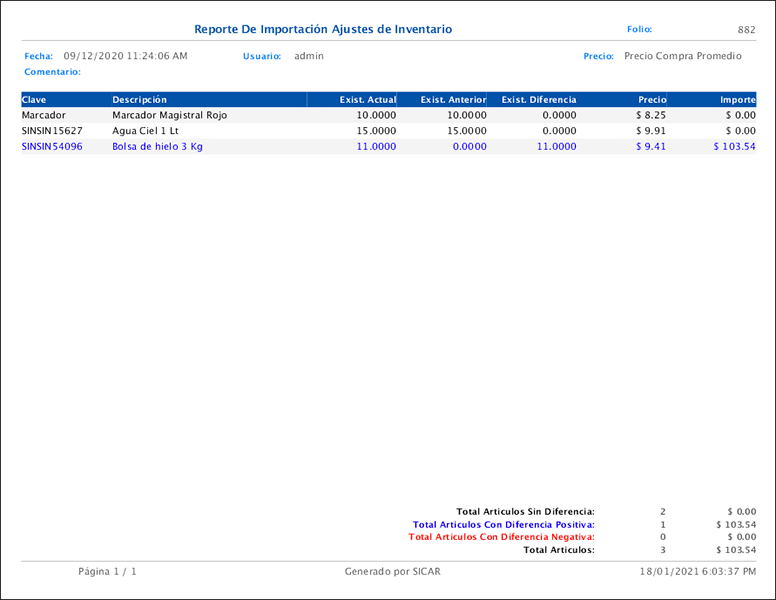Select the Fecha value 09/12/2020 11:24:06 AM
776x600 pixels.
pyautogui.click(x=125, y=57)
